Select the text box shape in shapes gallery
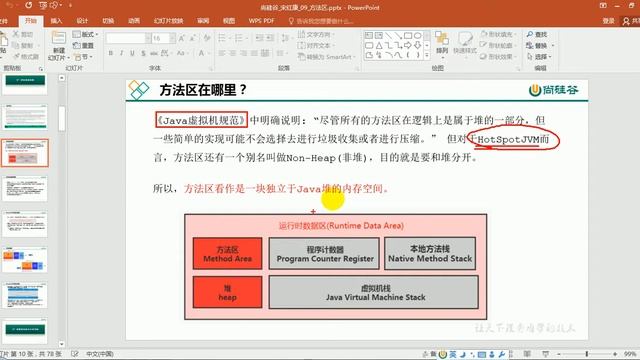This screenshot has height=360, width=640. 369,36
